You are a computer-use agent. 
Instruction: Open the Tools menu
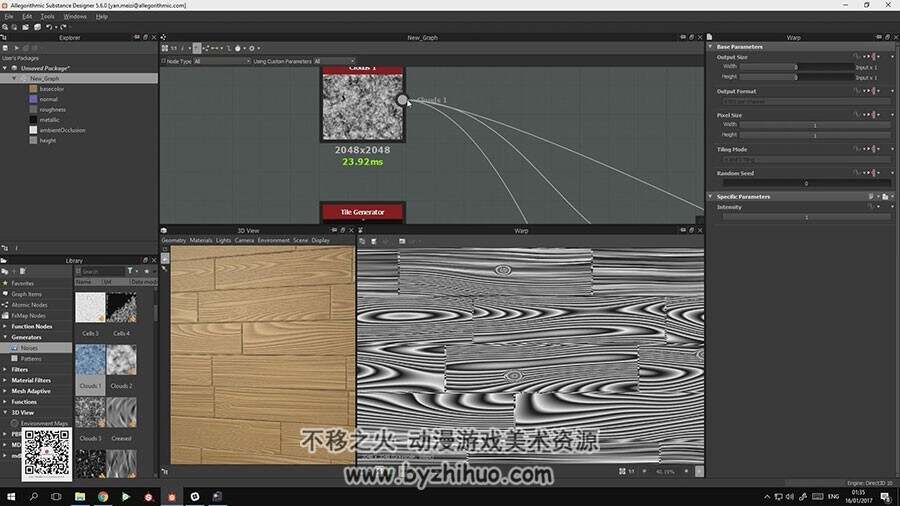coord(48,17)
